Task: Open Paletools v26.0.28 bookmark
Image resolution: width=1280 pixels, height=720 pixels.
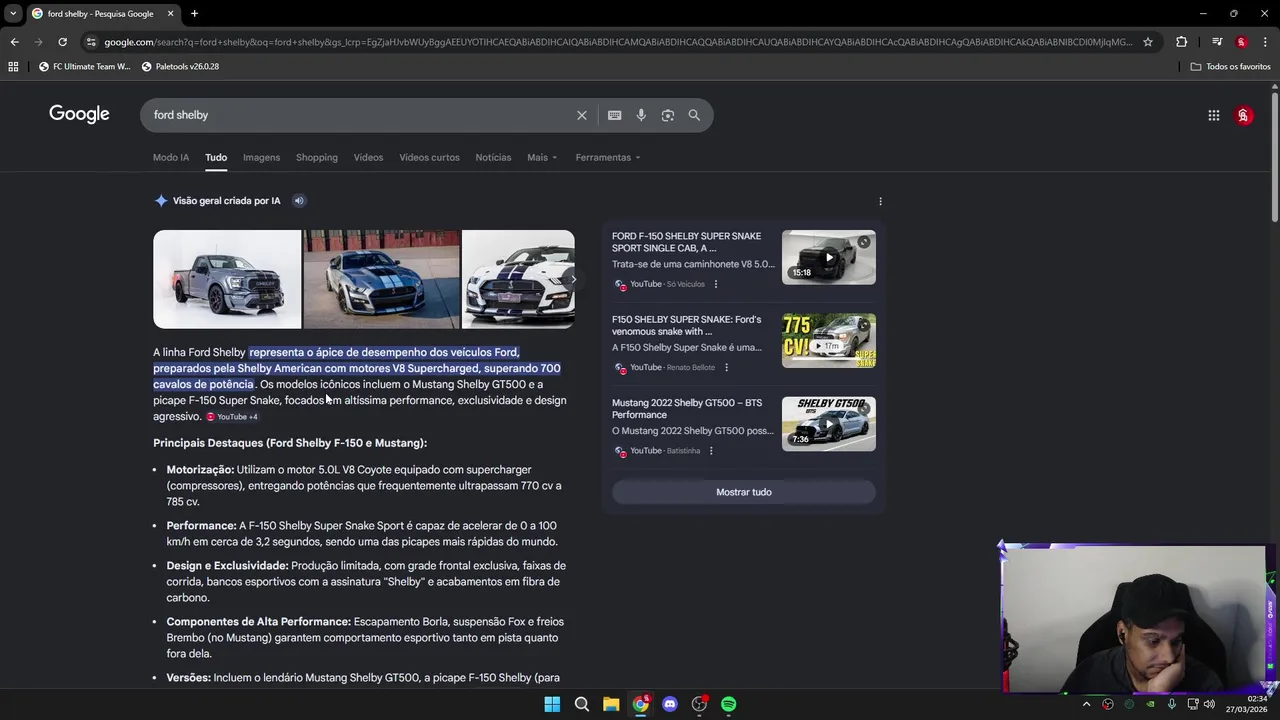Action: coord(180,66)
